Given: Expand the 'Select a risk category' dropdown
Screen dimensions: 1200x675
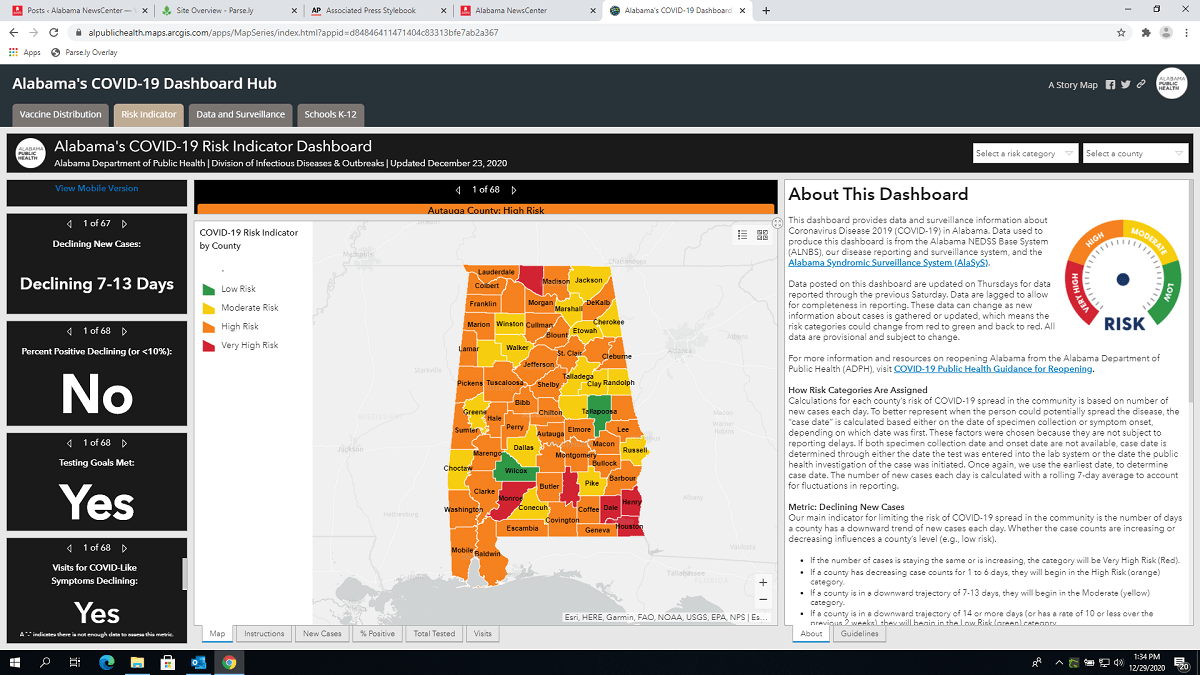Looking at the screenshot, I should 1025,154.
